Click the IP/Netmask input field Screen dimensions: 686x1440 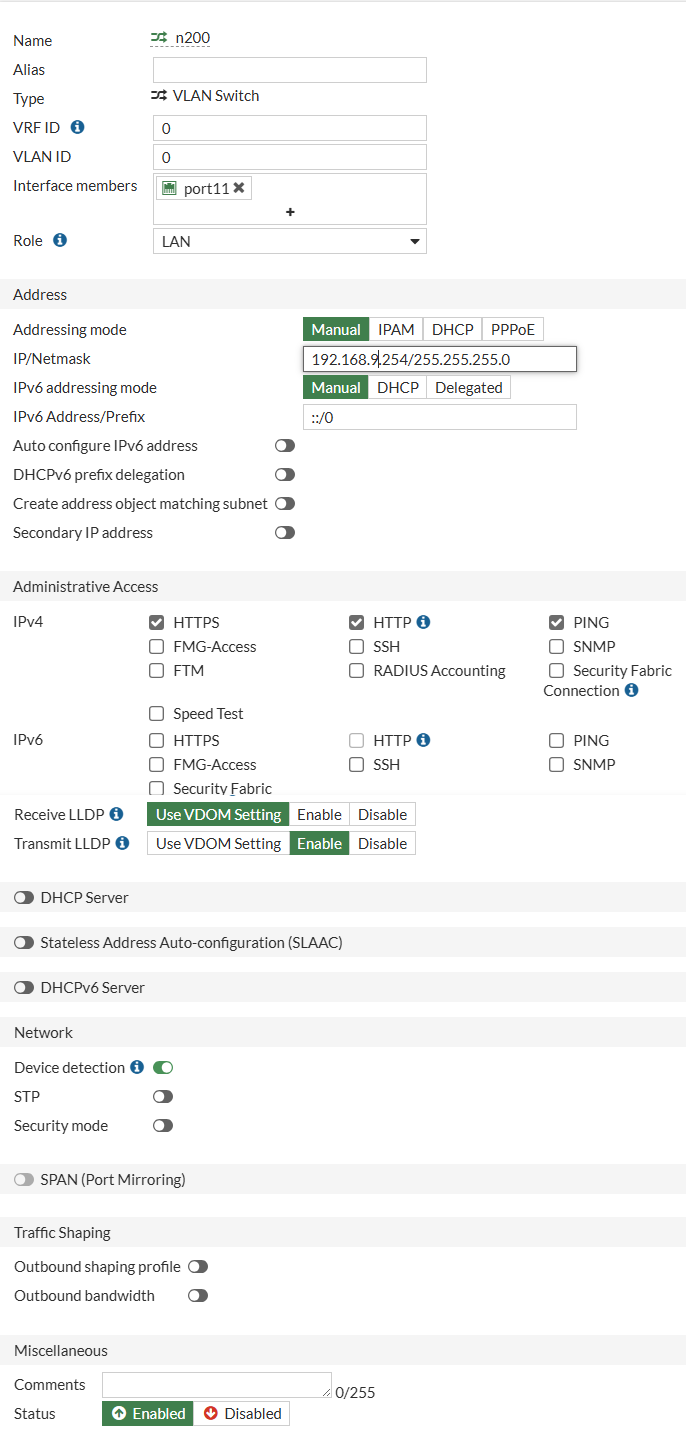coord(440,359)
